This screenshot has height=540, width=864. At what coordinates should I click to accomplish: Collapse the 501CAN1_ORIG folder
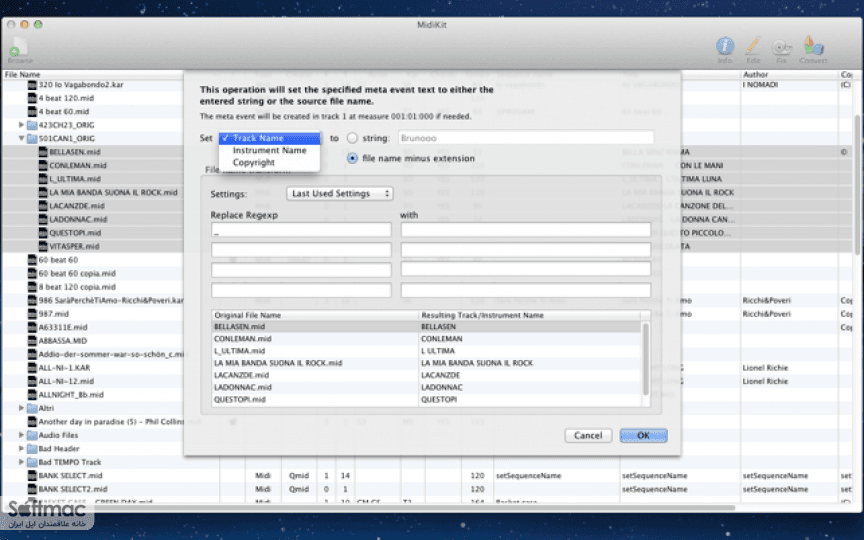click(x=21, y=138)
